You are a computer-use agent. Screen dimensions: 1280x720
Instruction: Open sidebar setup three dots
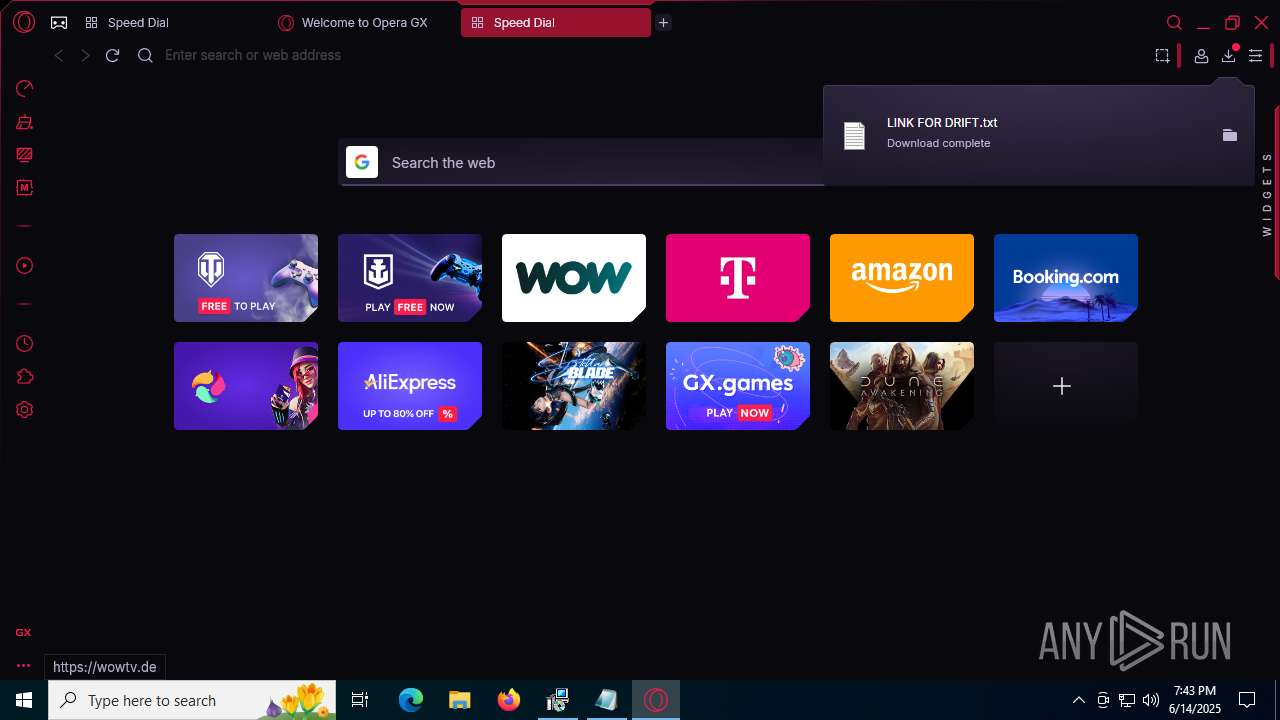23,666
